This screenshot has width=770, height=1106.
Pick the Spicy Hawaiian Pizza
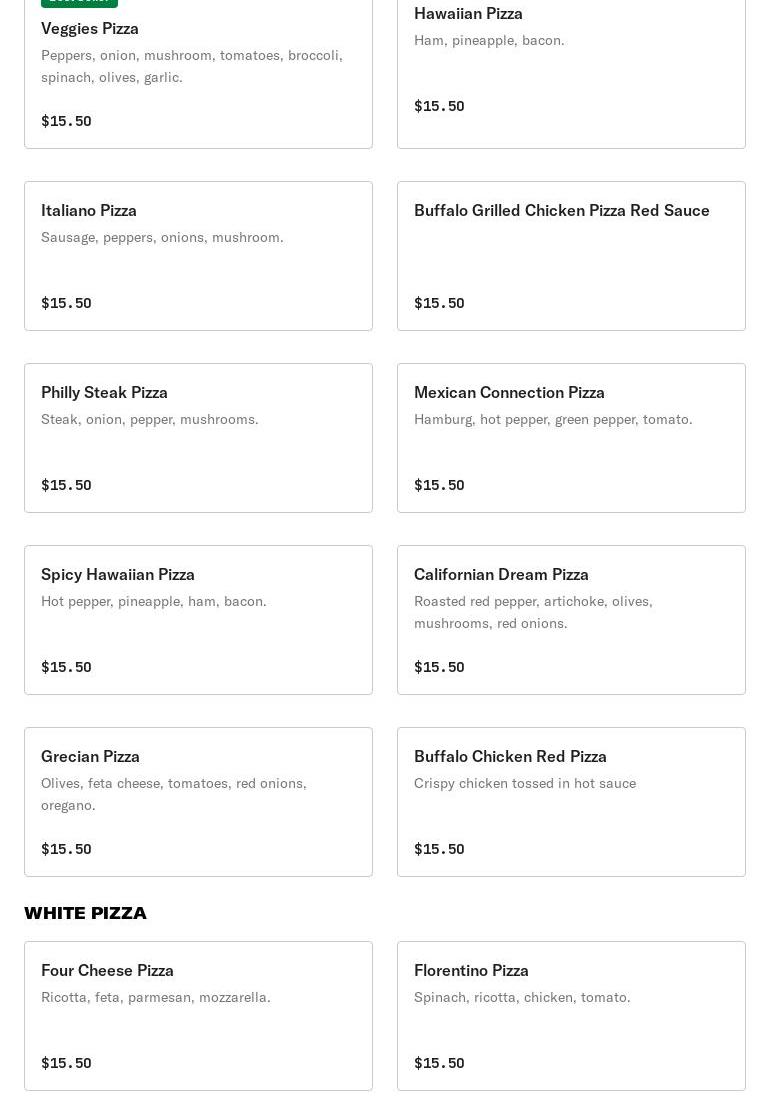click(198, 620)
